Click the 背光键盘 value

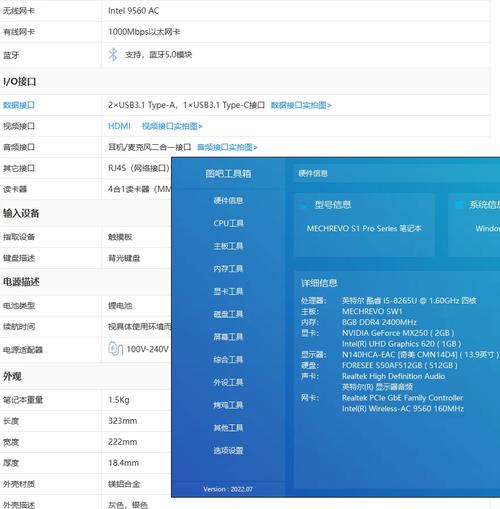tap(124, 258)
